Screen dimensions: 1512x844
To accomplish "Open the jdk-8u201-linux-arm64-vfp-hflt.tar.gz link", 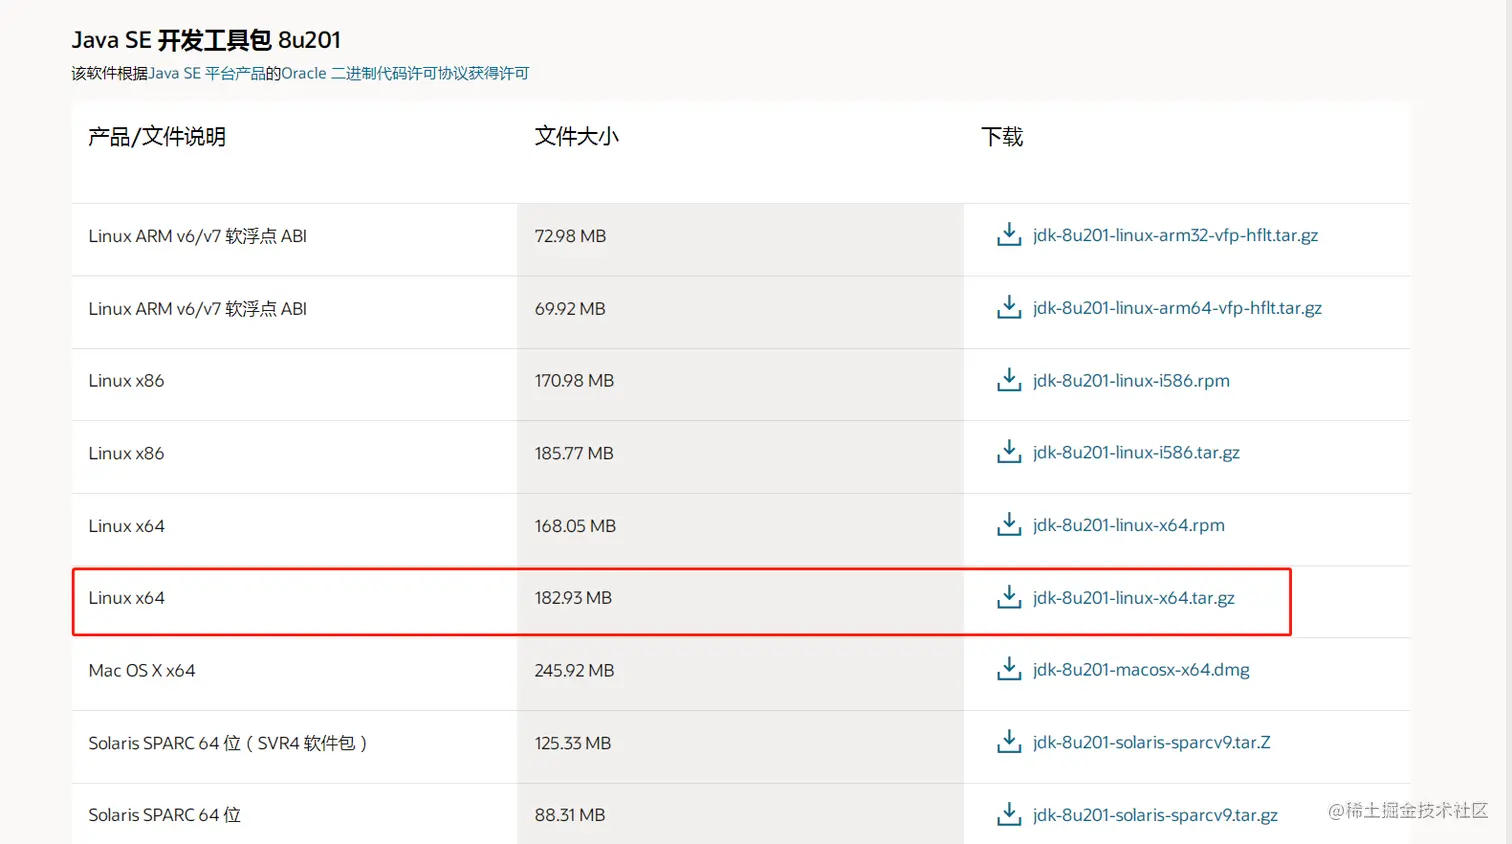I will (x=1177, y=308).
